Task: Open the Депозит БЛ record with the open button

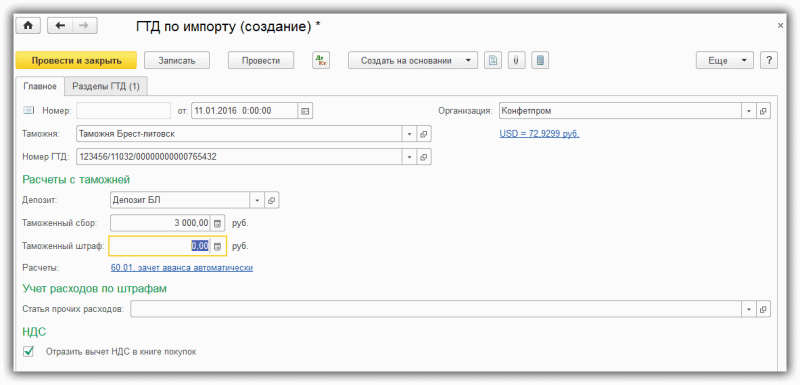Action: [x=272, y=200]
